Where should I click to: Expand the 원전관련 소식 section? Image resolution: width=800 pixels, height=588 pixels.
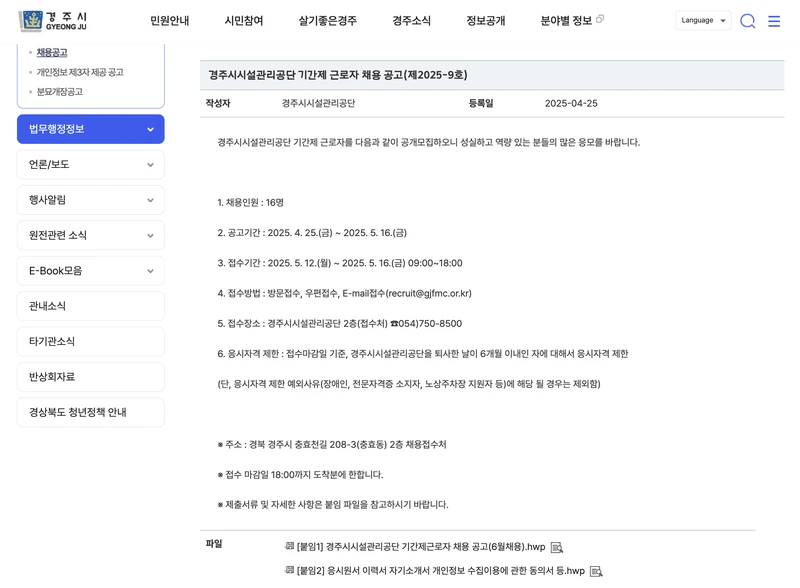click(91, 235)
